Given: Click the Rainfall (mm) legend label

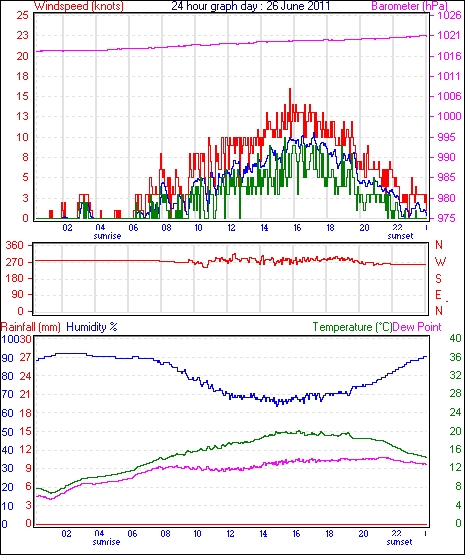Looking at the screenshot, I should click(31, 327).
